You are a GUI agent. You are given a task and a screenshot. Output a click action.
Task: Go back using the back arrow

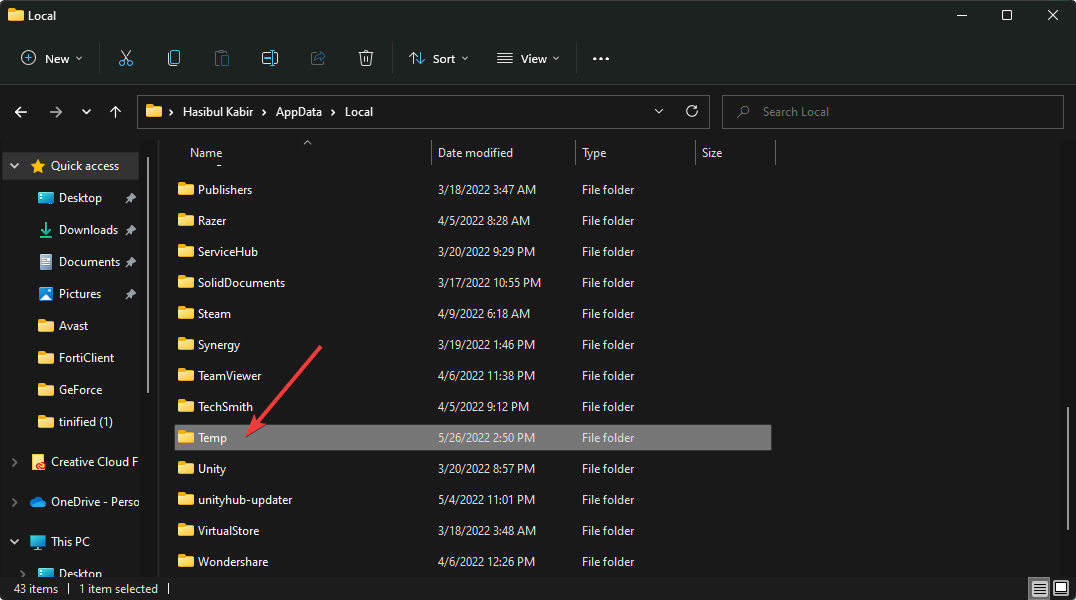pyautogui.click(x=21, y=111)
